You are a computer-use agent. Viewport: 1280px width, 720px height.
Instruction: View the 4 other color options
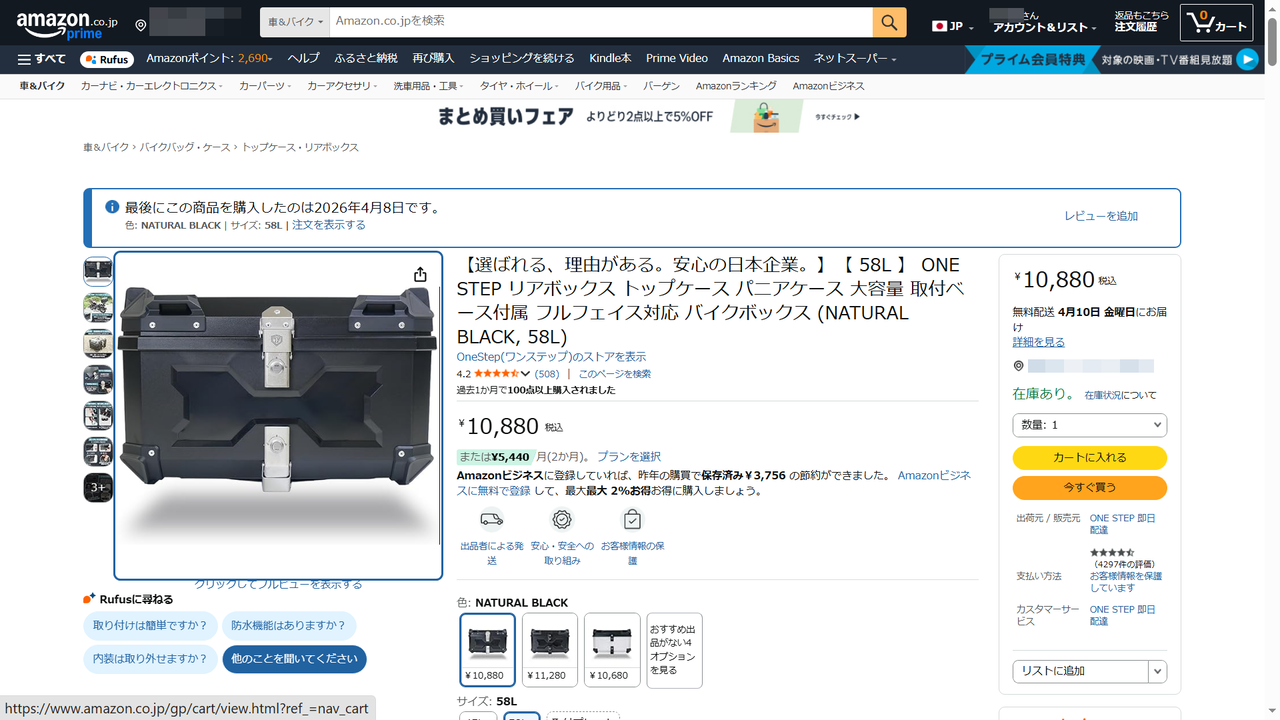pos(674,650)
